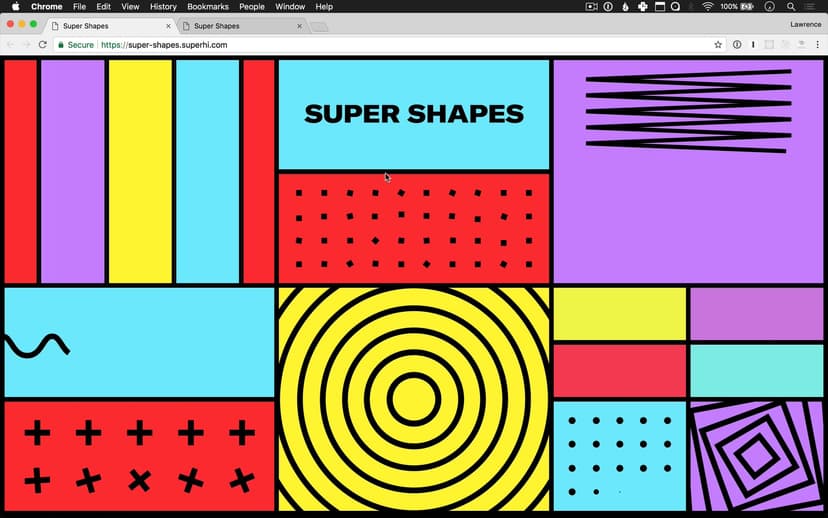The width and height of the screenshot is (828, 518).
Task: Open the Apple menu
Action: 15,7
